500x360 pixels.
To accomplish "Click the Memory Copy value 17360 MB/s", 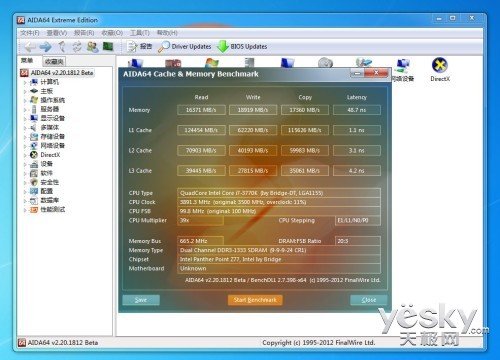I will coord(305,110).
